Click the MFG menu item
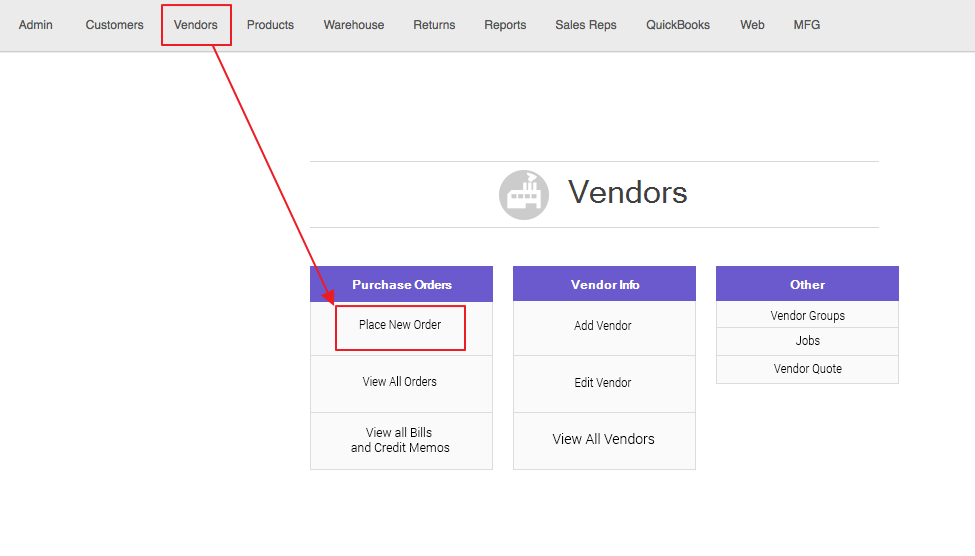 tap(806, 25)
